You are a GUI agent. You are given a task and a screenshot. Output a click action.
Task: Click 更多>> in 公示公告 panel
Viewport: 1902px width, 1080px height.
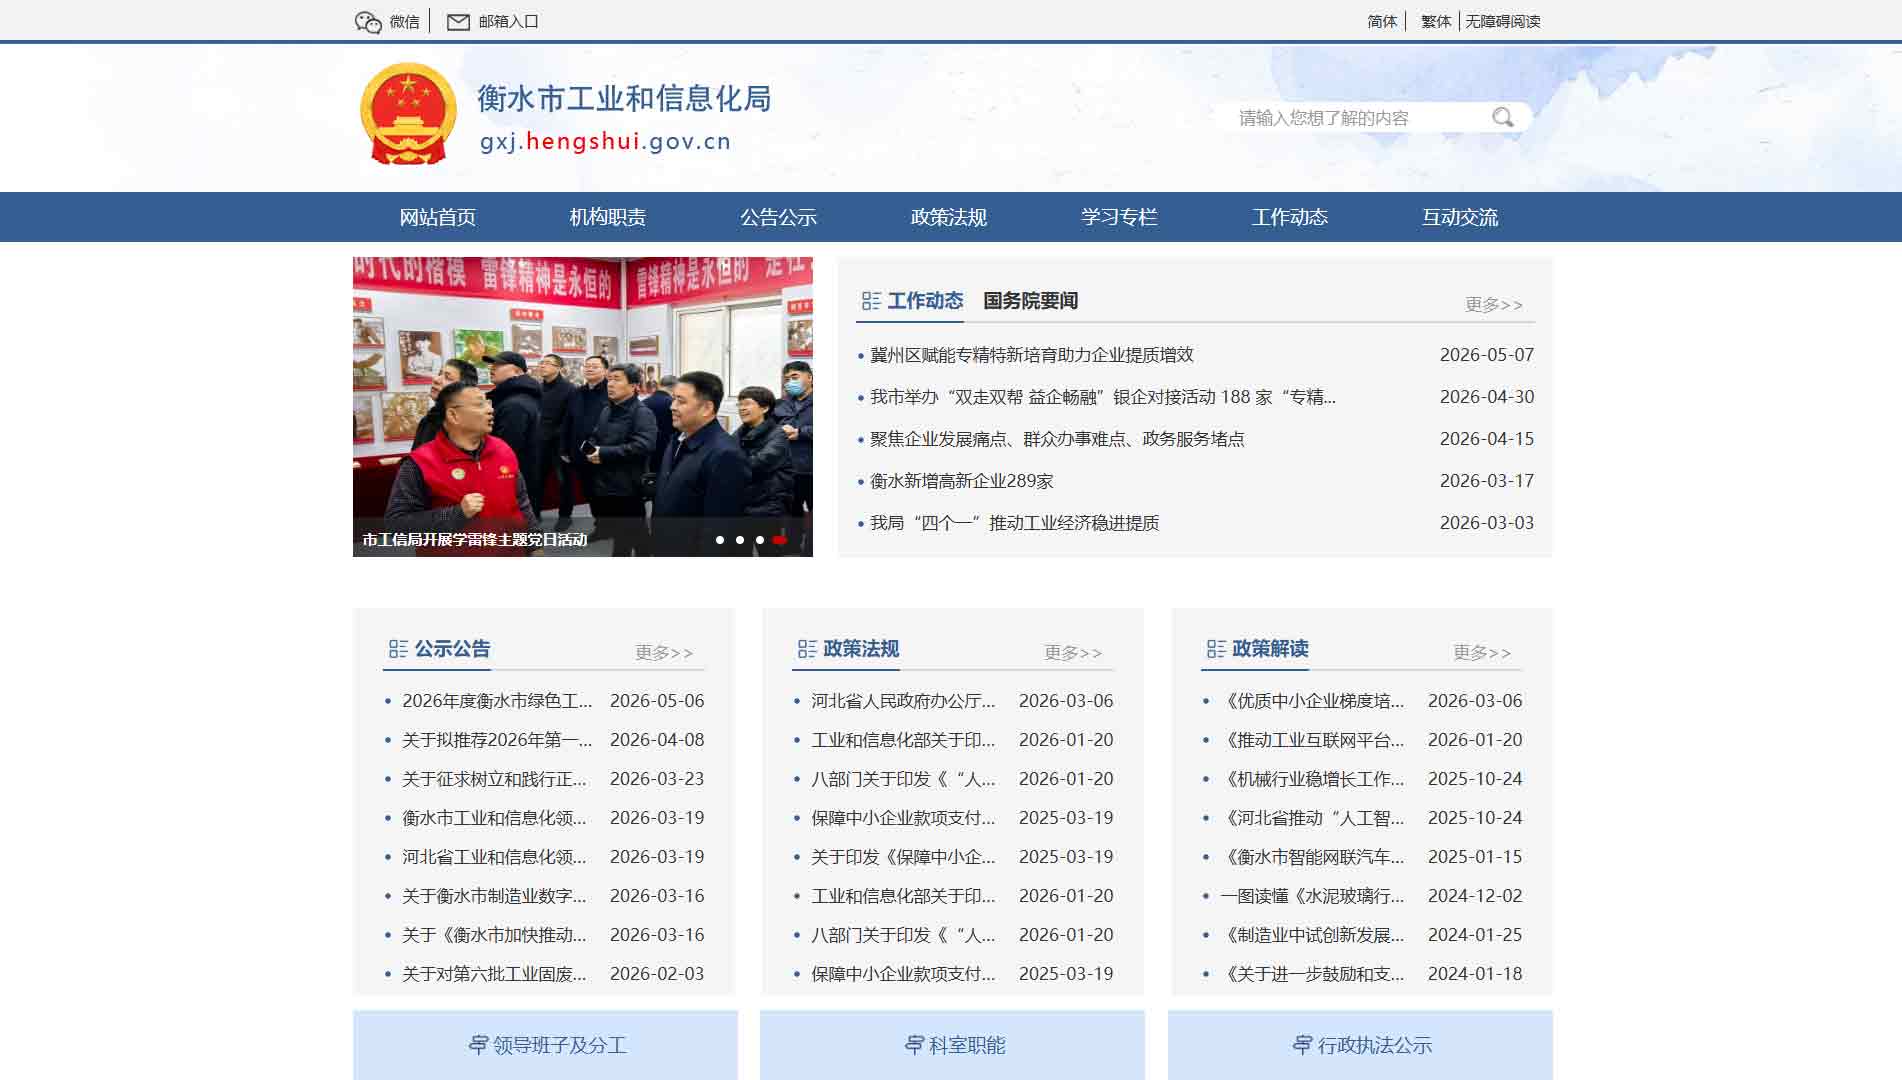(664, 652)
